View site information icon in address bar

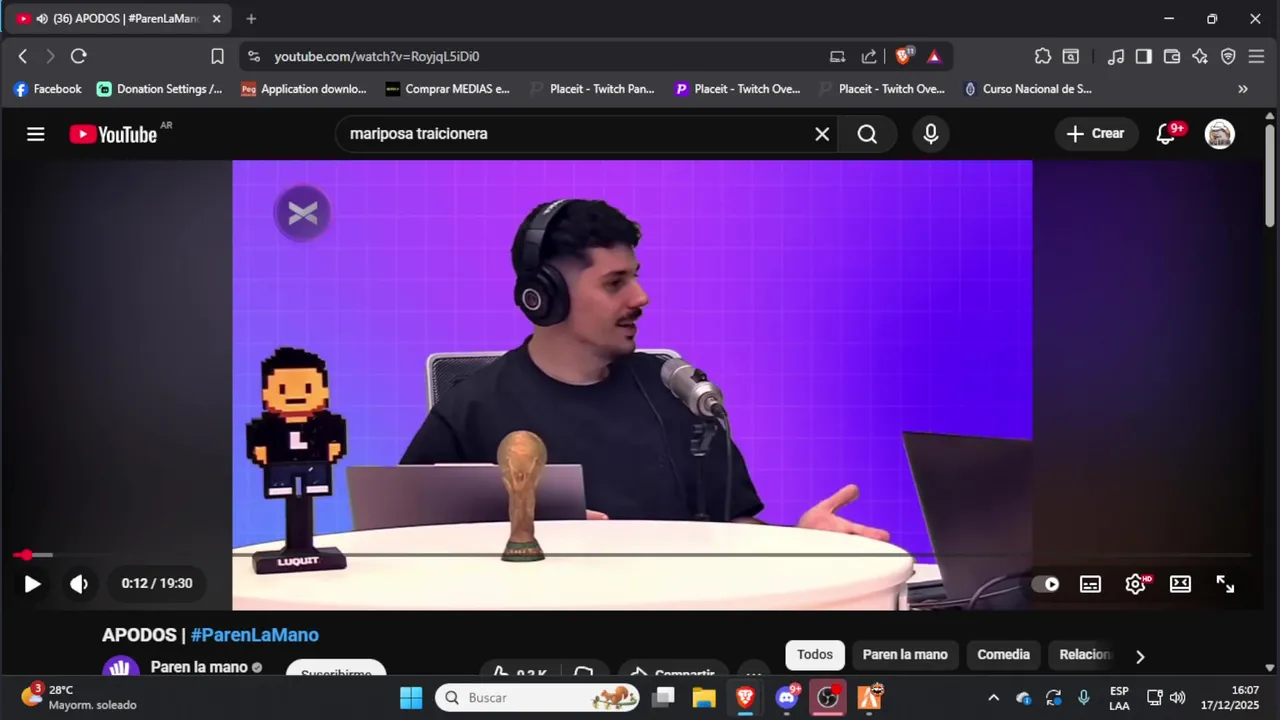[254, 56]
